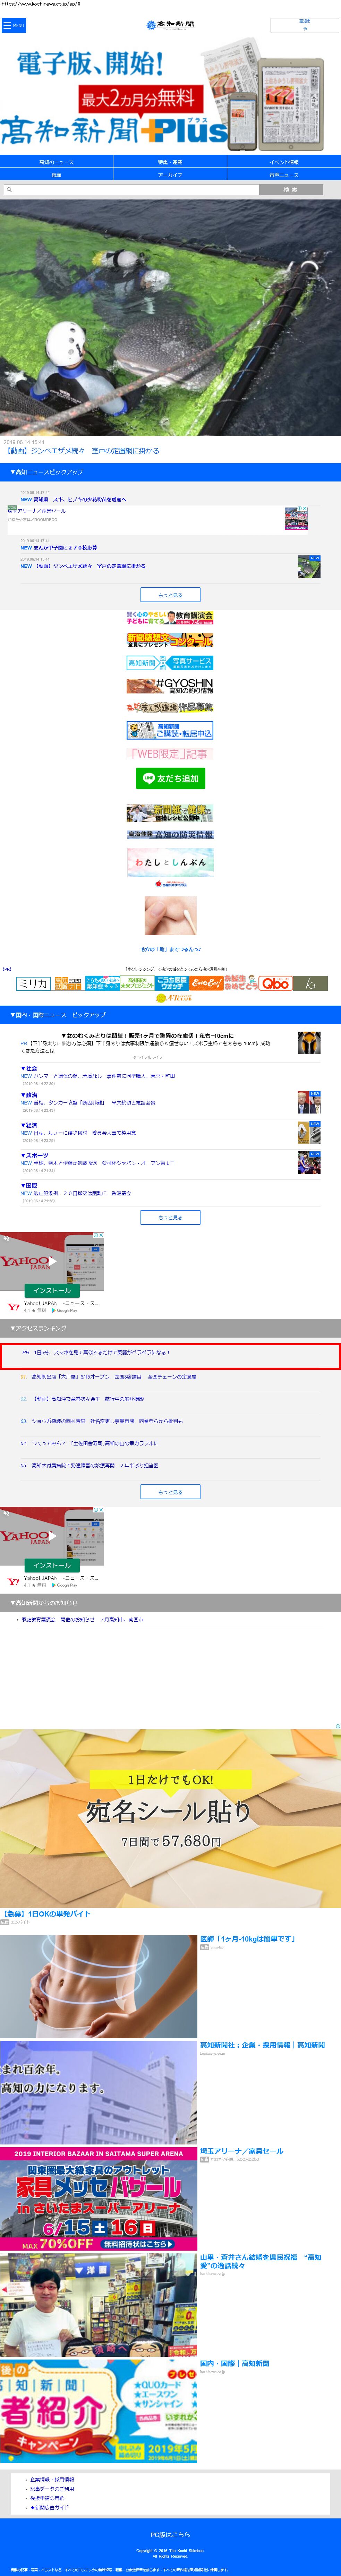The width and height of the screenshot is (341, 2576).
Task: Click whale shark thumbnail with NEW badge
Action: 309,567
